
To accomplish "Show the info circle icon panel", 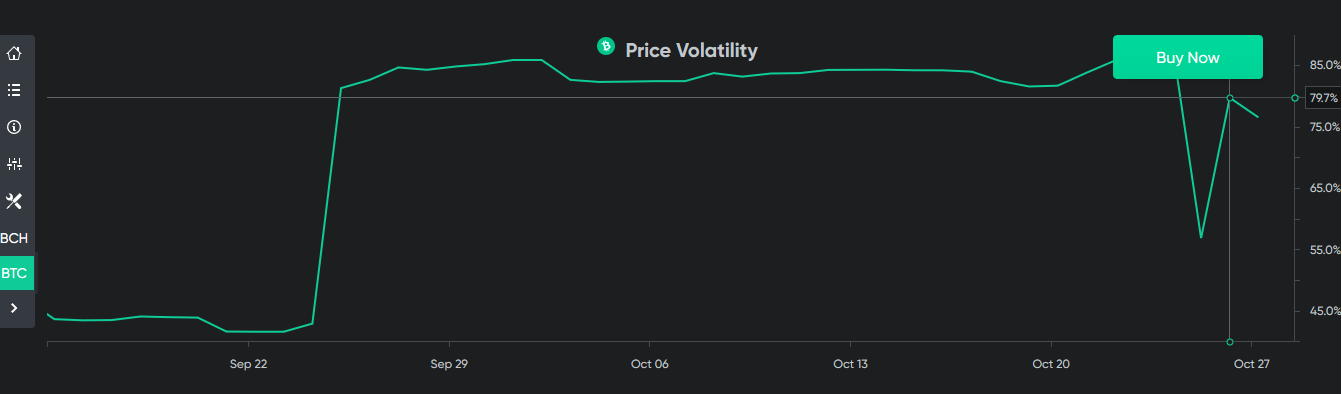I will (14, 127).
